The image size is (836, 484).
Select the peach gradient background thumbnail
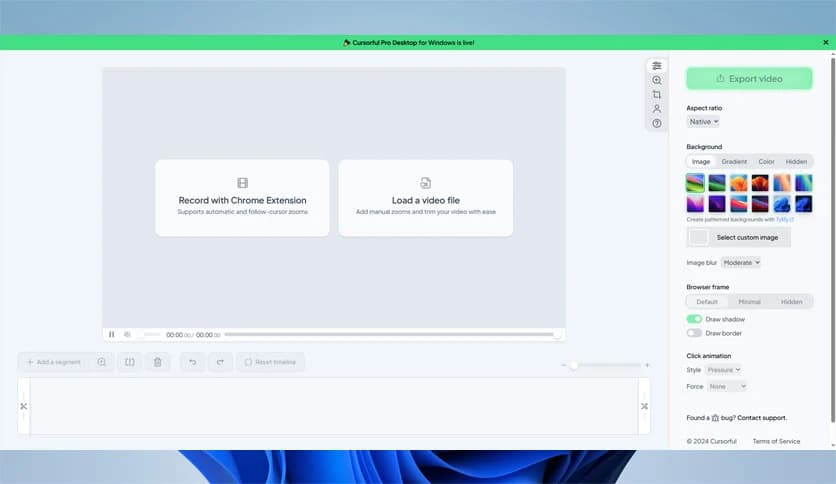click(x=782, y=183)
